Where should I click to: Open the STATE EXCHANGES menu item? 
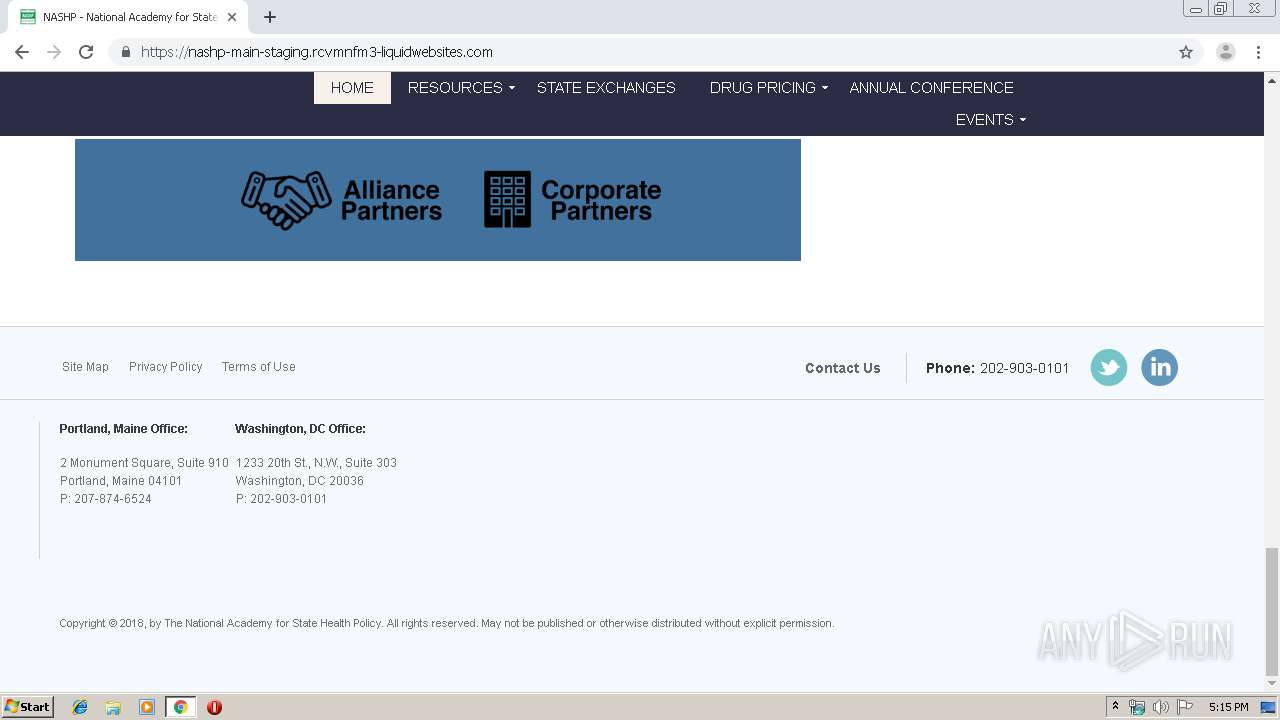[x=606, y=88]
